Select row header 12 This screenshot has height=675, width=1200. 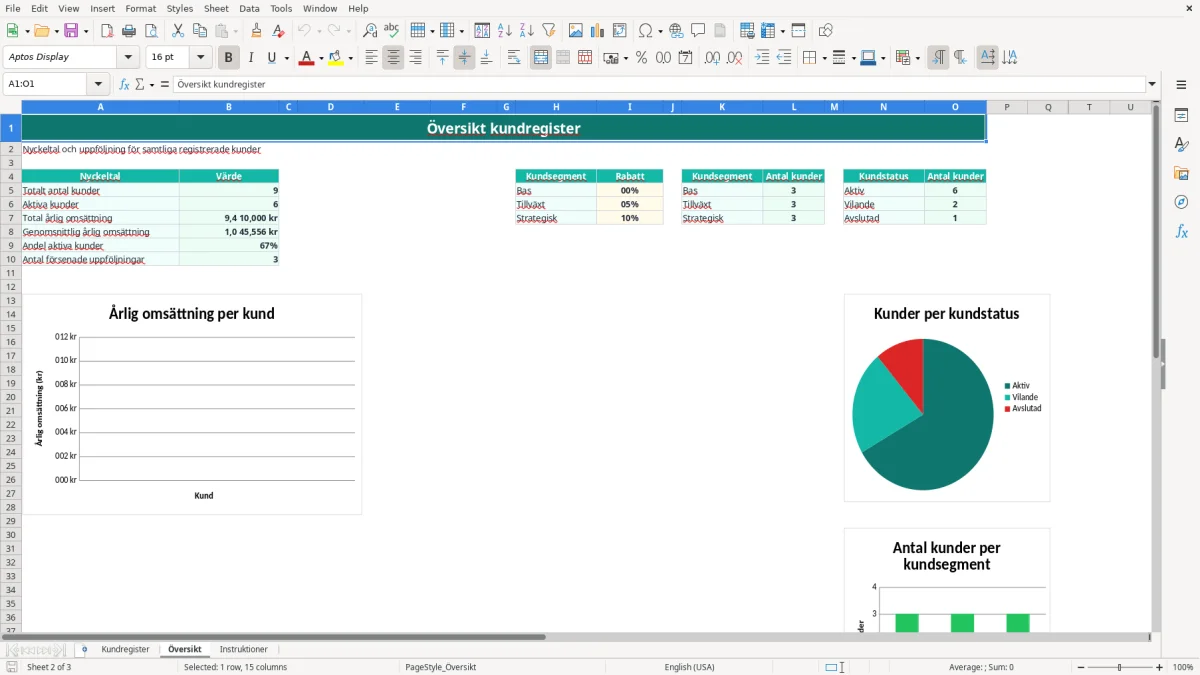click(x=10, y=287)
